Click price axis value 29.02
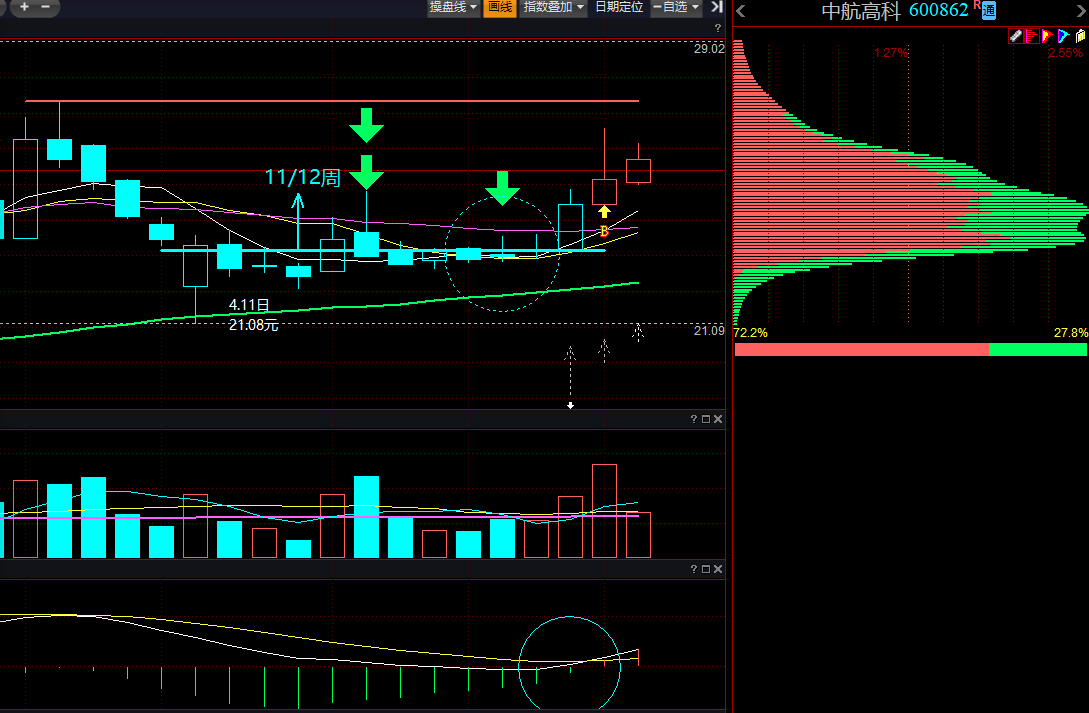The image size is (1089, 713). [x=709, y=49]
